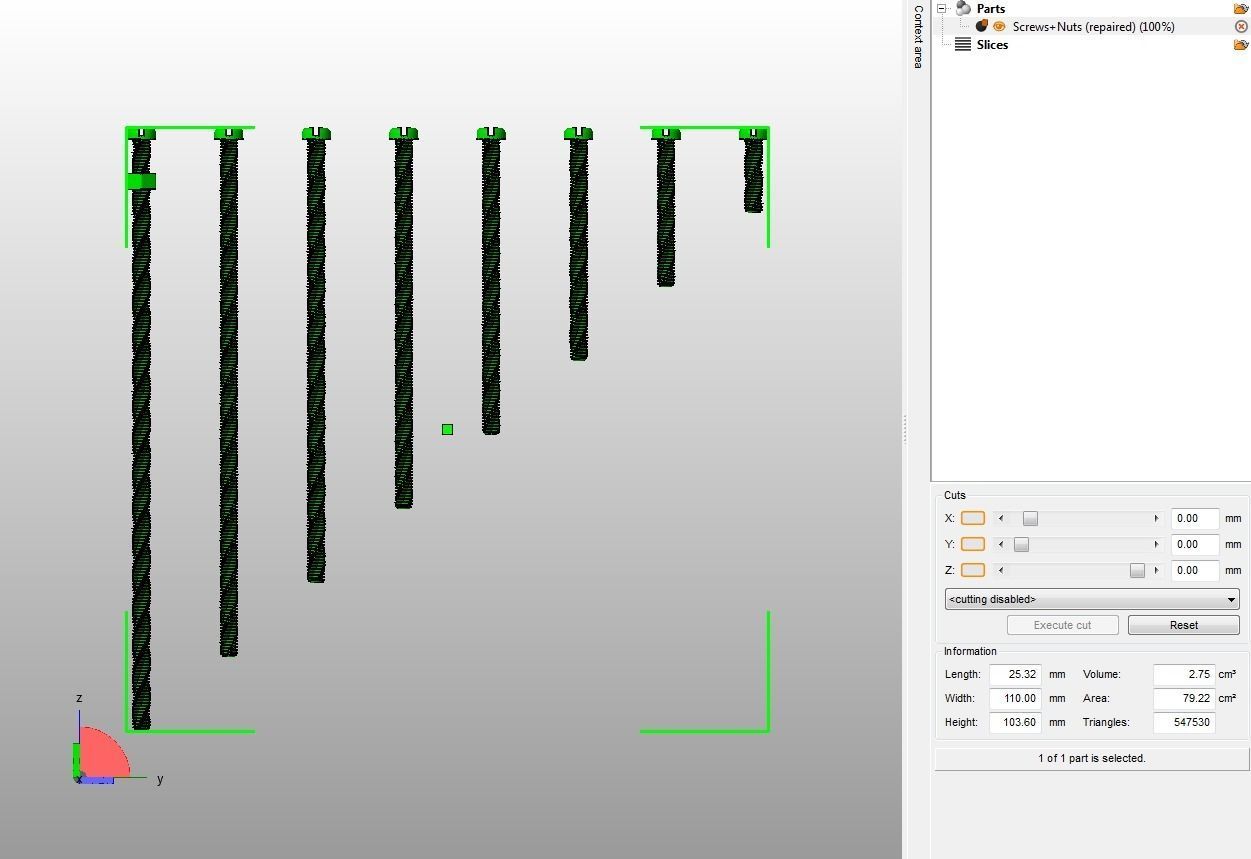Screen dimensions: 1251x859
Task: Click the shortest screw in the viewport
Action: point(753,170)
